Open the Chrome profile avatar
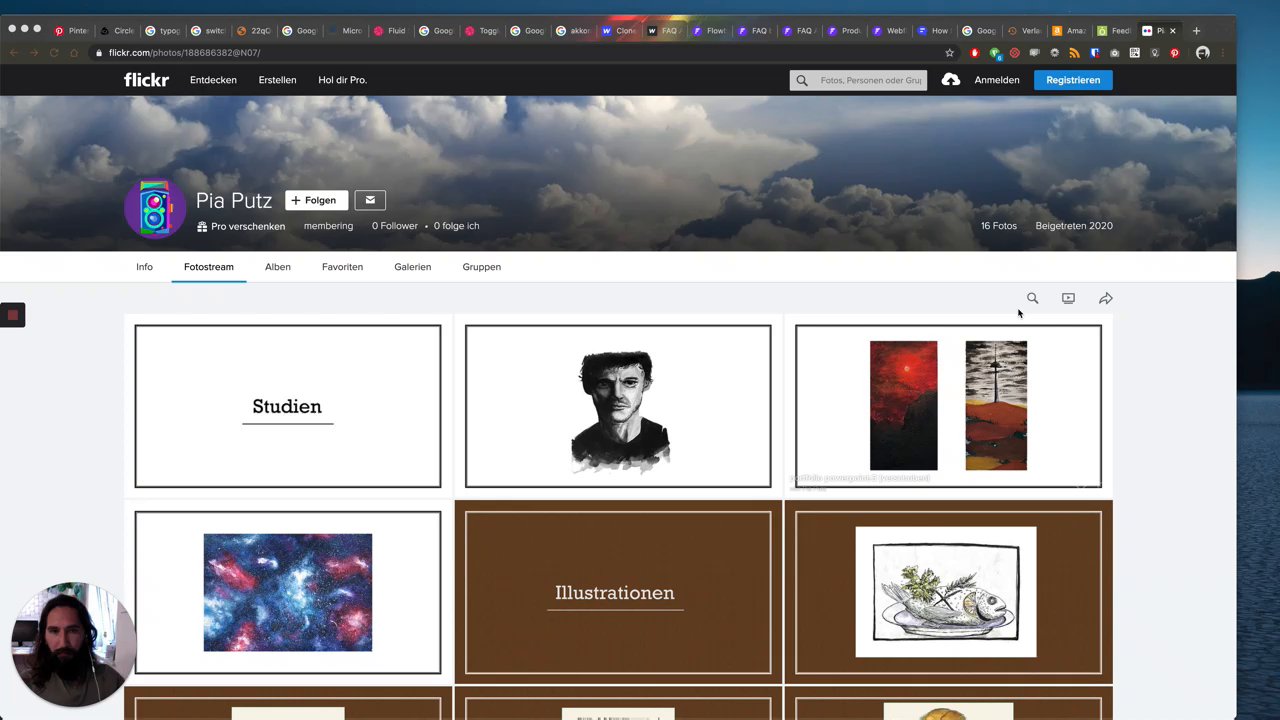The height and width of the screenshot is (720, 1280). [x=1203, y=53]
